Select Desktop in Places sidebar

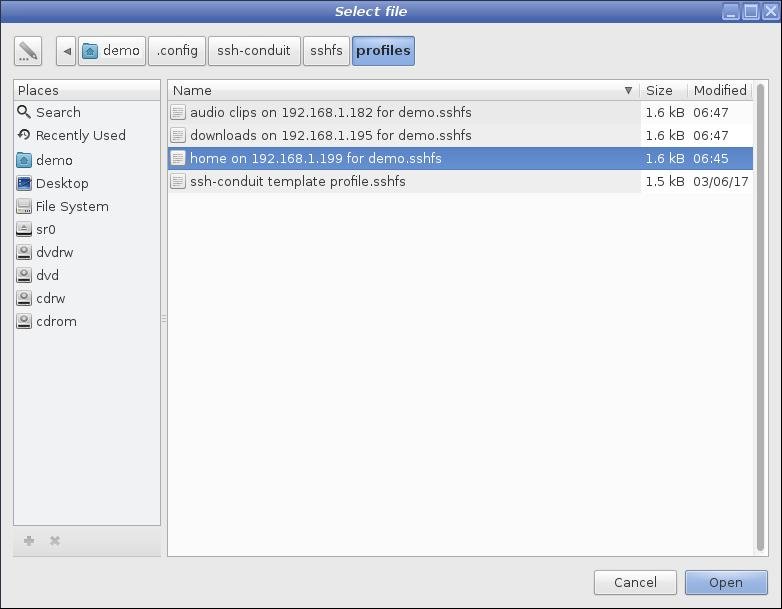pyautogui.click(x=87, y=183)
